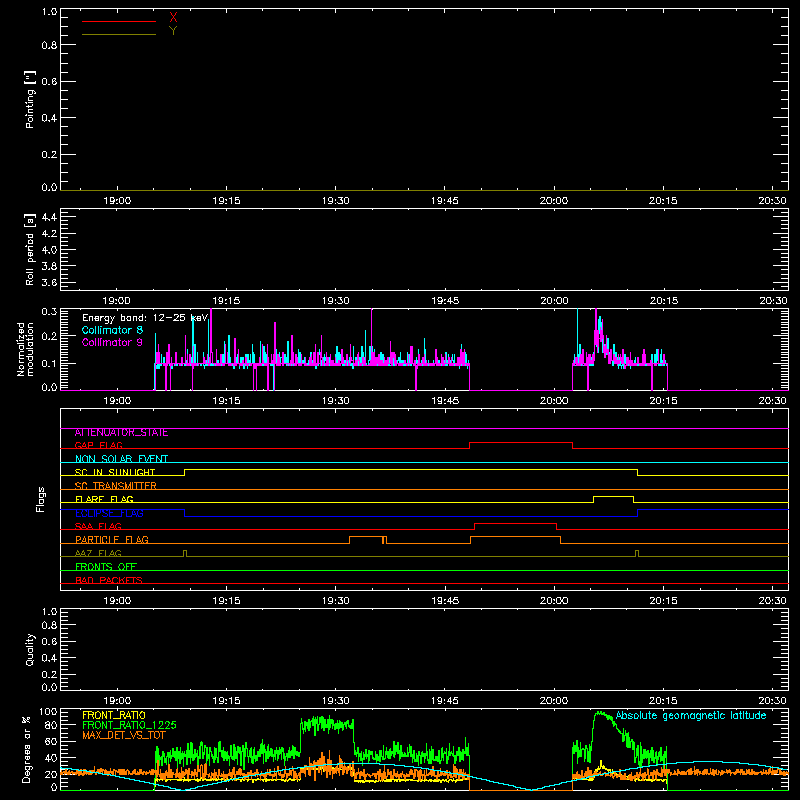Click the olive Y legend line sample
This screenshot has height=800, width=800.
click(x=119, y=34)
